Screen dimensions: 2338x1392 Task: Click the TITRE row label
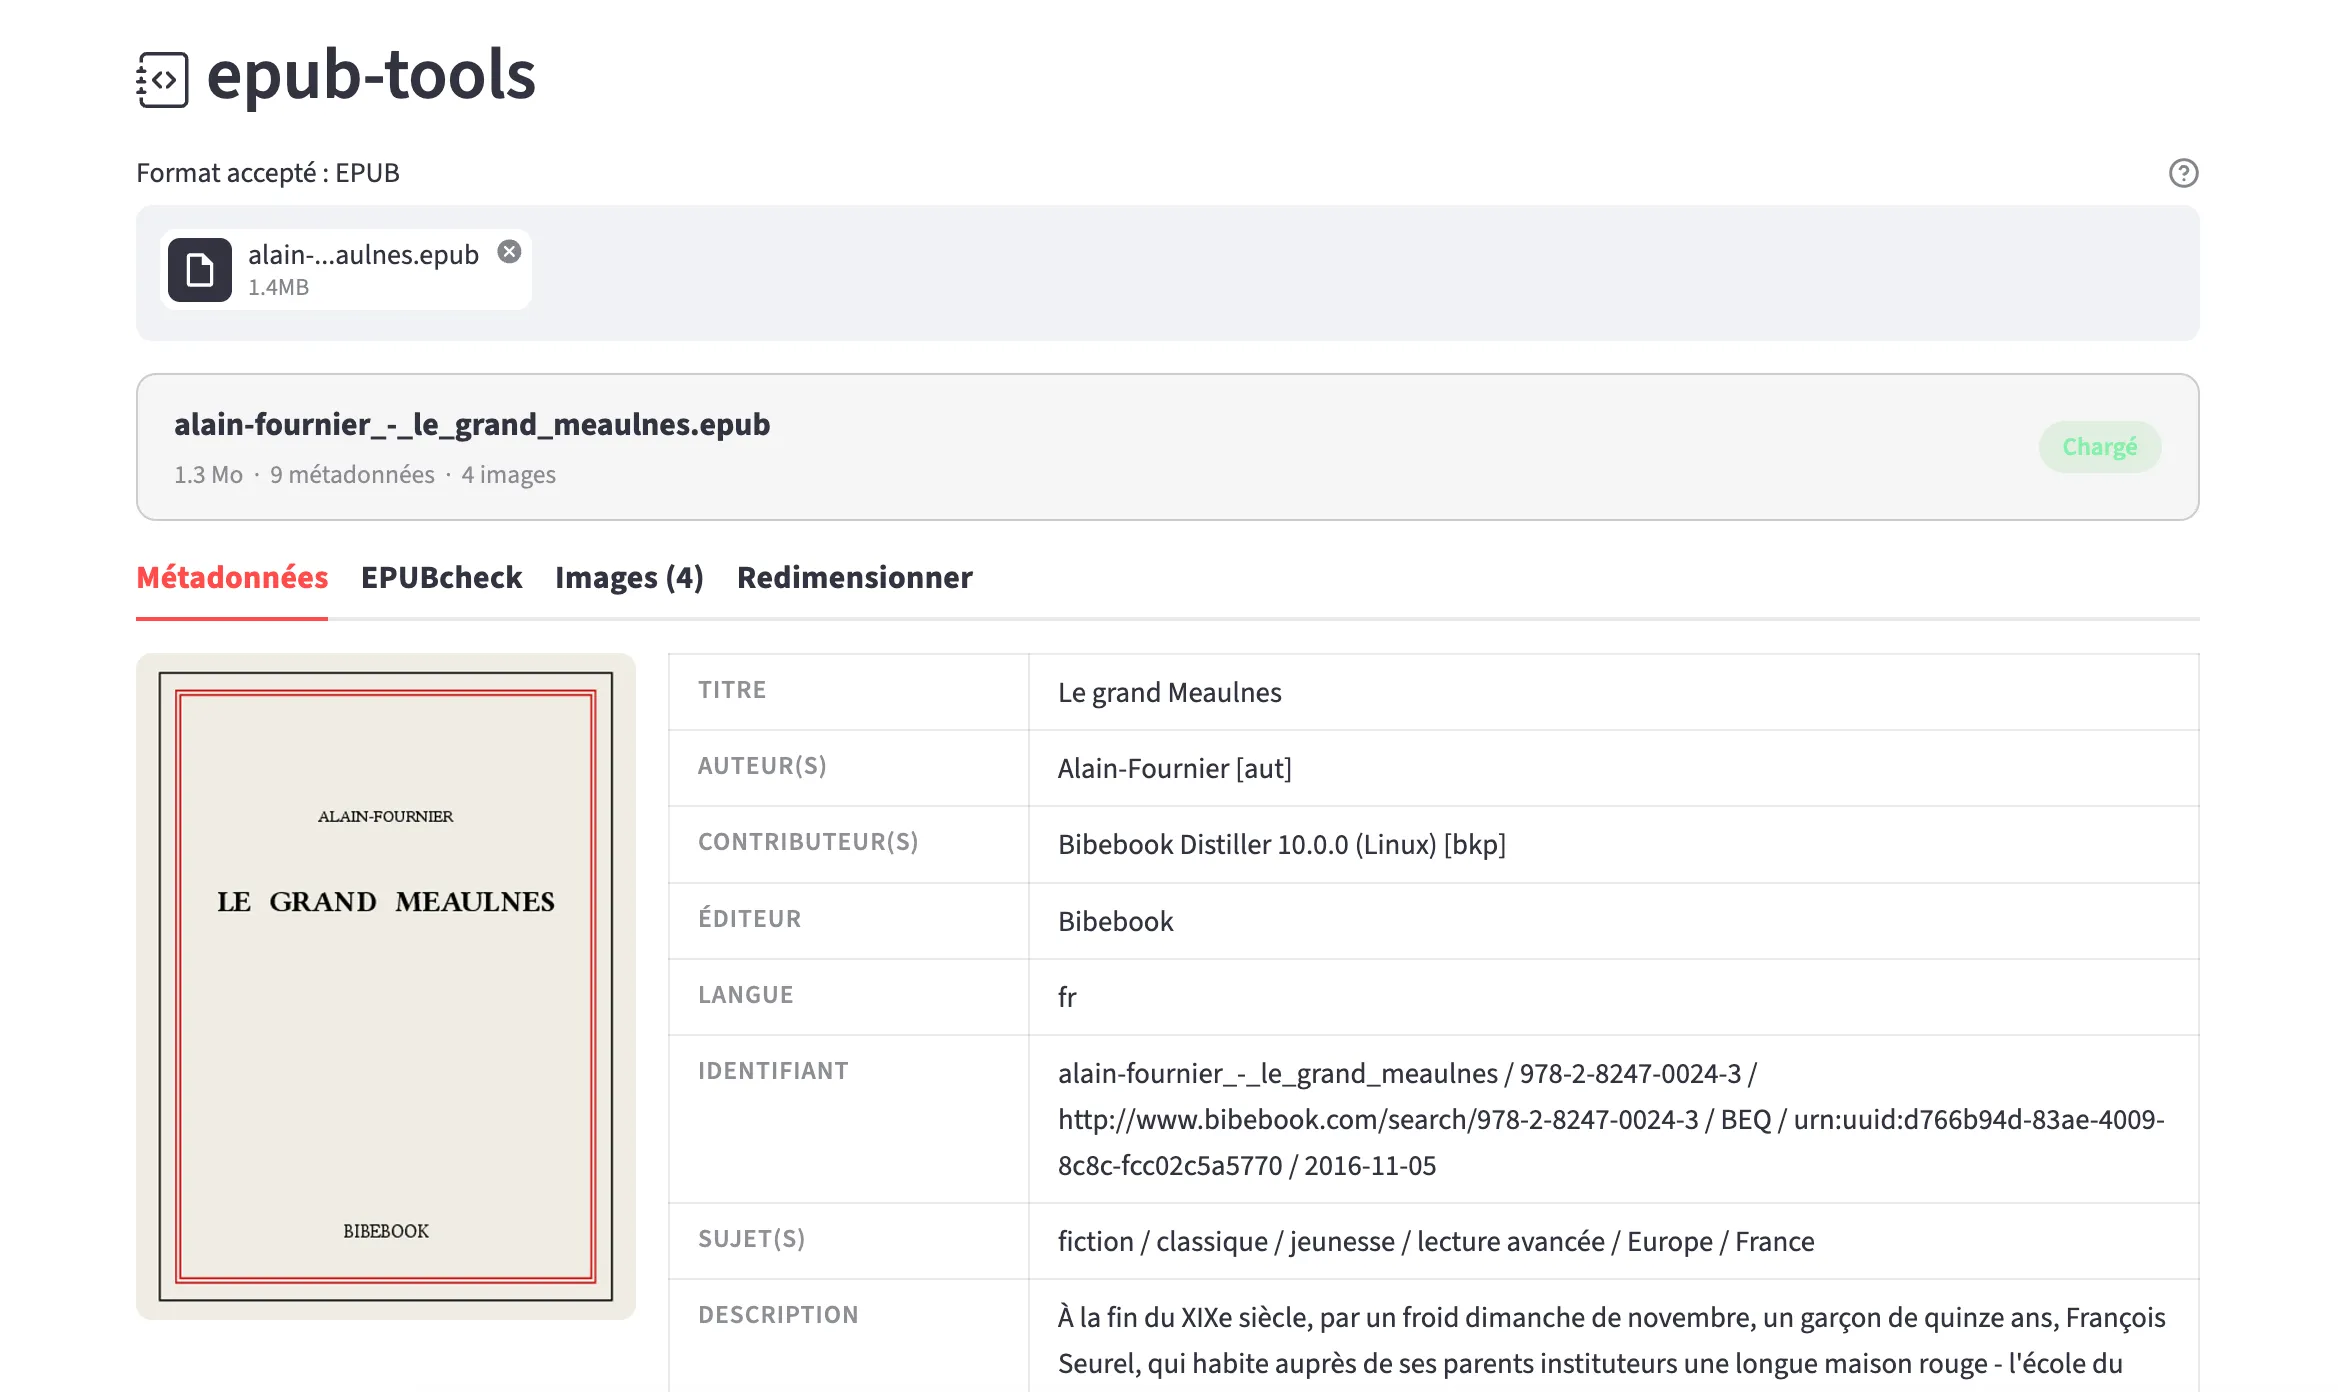coord(732,690)
